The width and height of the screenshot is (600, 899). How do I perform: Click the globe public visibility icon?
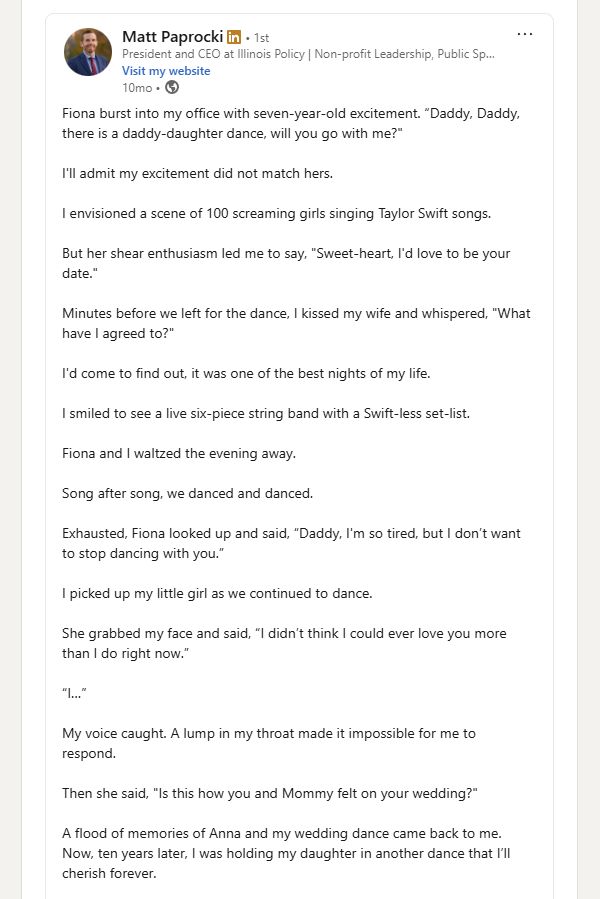[x=172, y=87]
